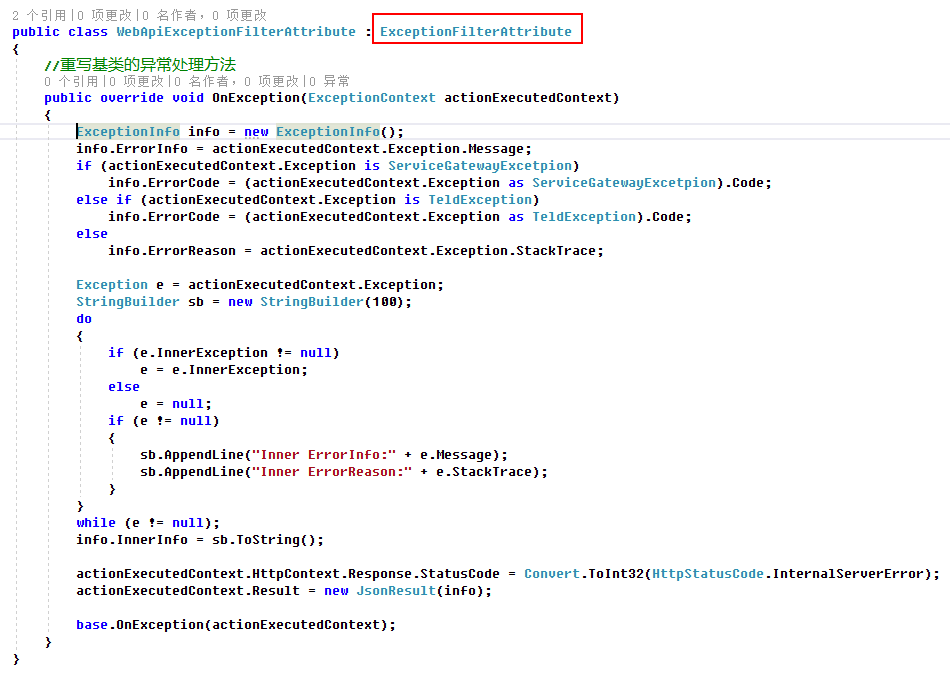Click ServiceGatewayExcetpion in the "is" check
Screen dimensions: 950x673
480,166
